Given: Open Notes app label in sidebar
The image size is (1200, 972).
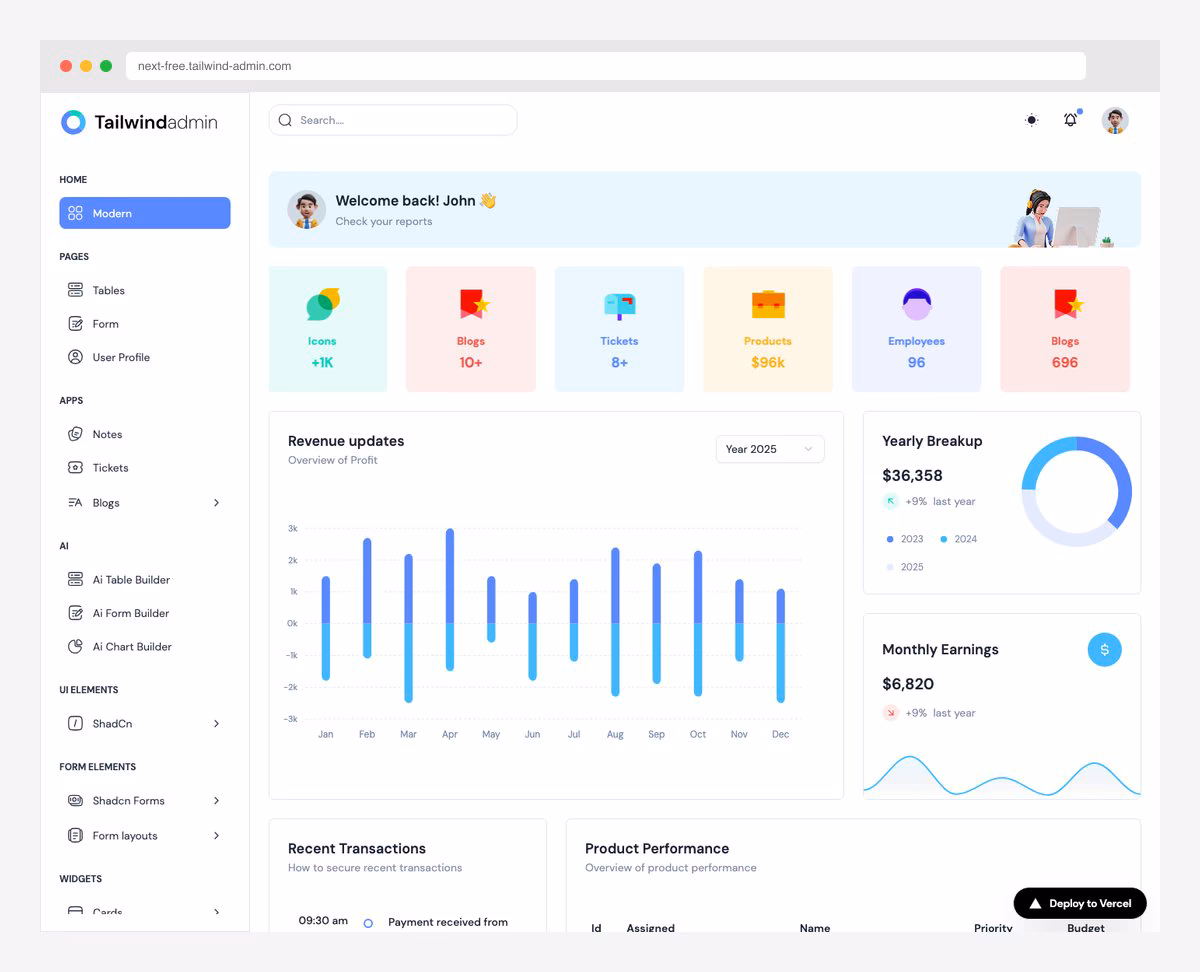Looking at the screenshot, I should point(107,434).
